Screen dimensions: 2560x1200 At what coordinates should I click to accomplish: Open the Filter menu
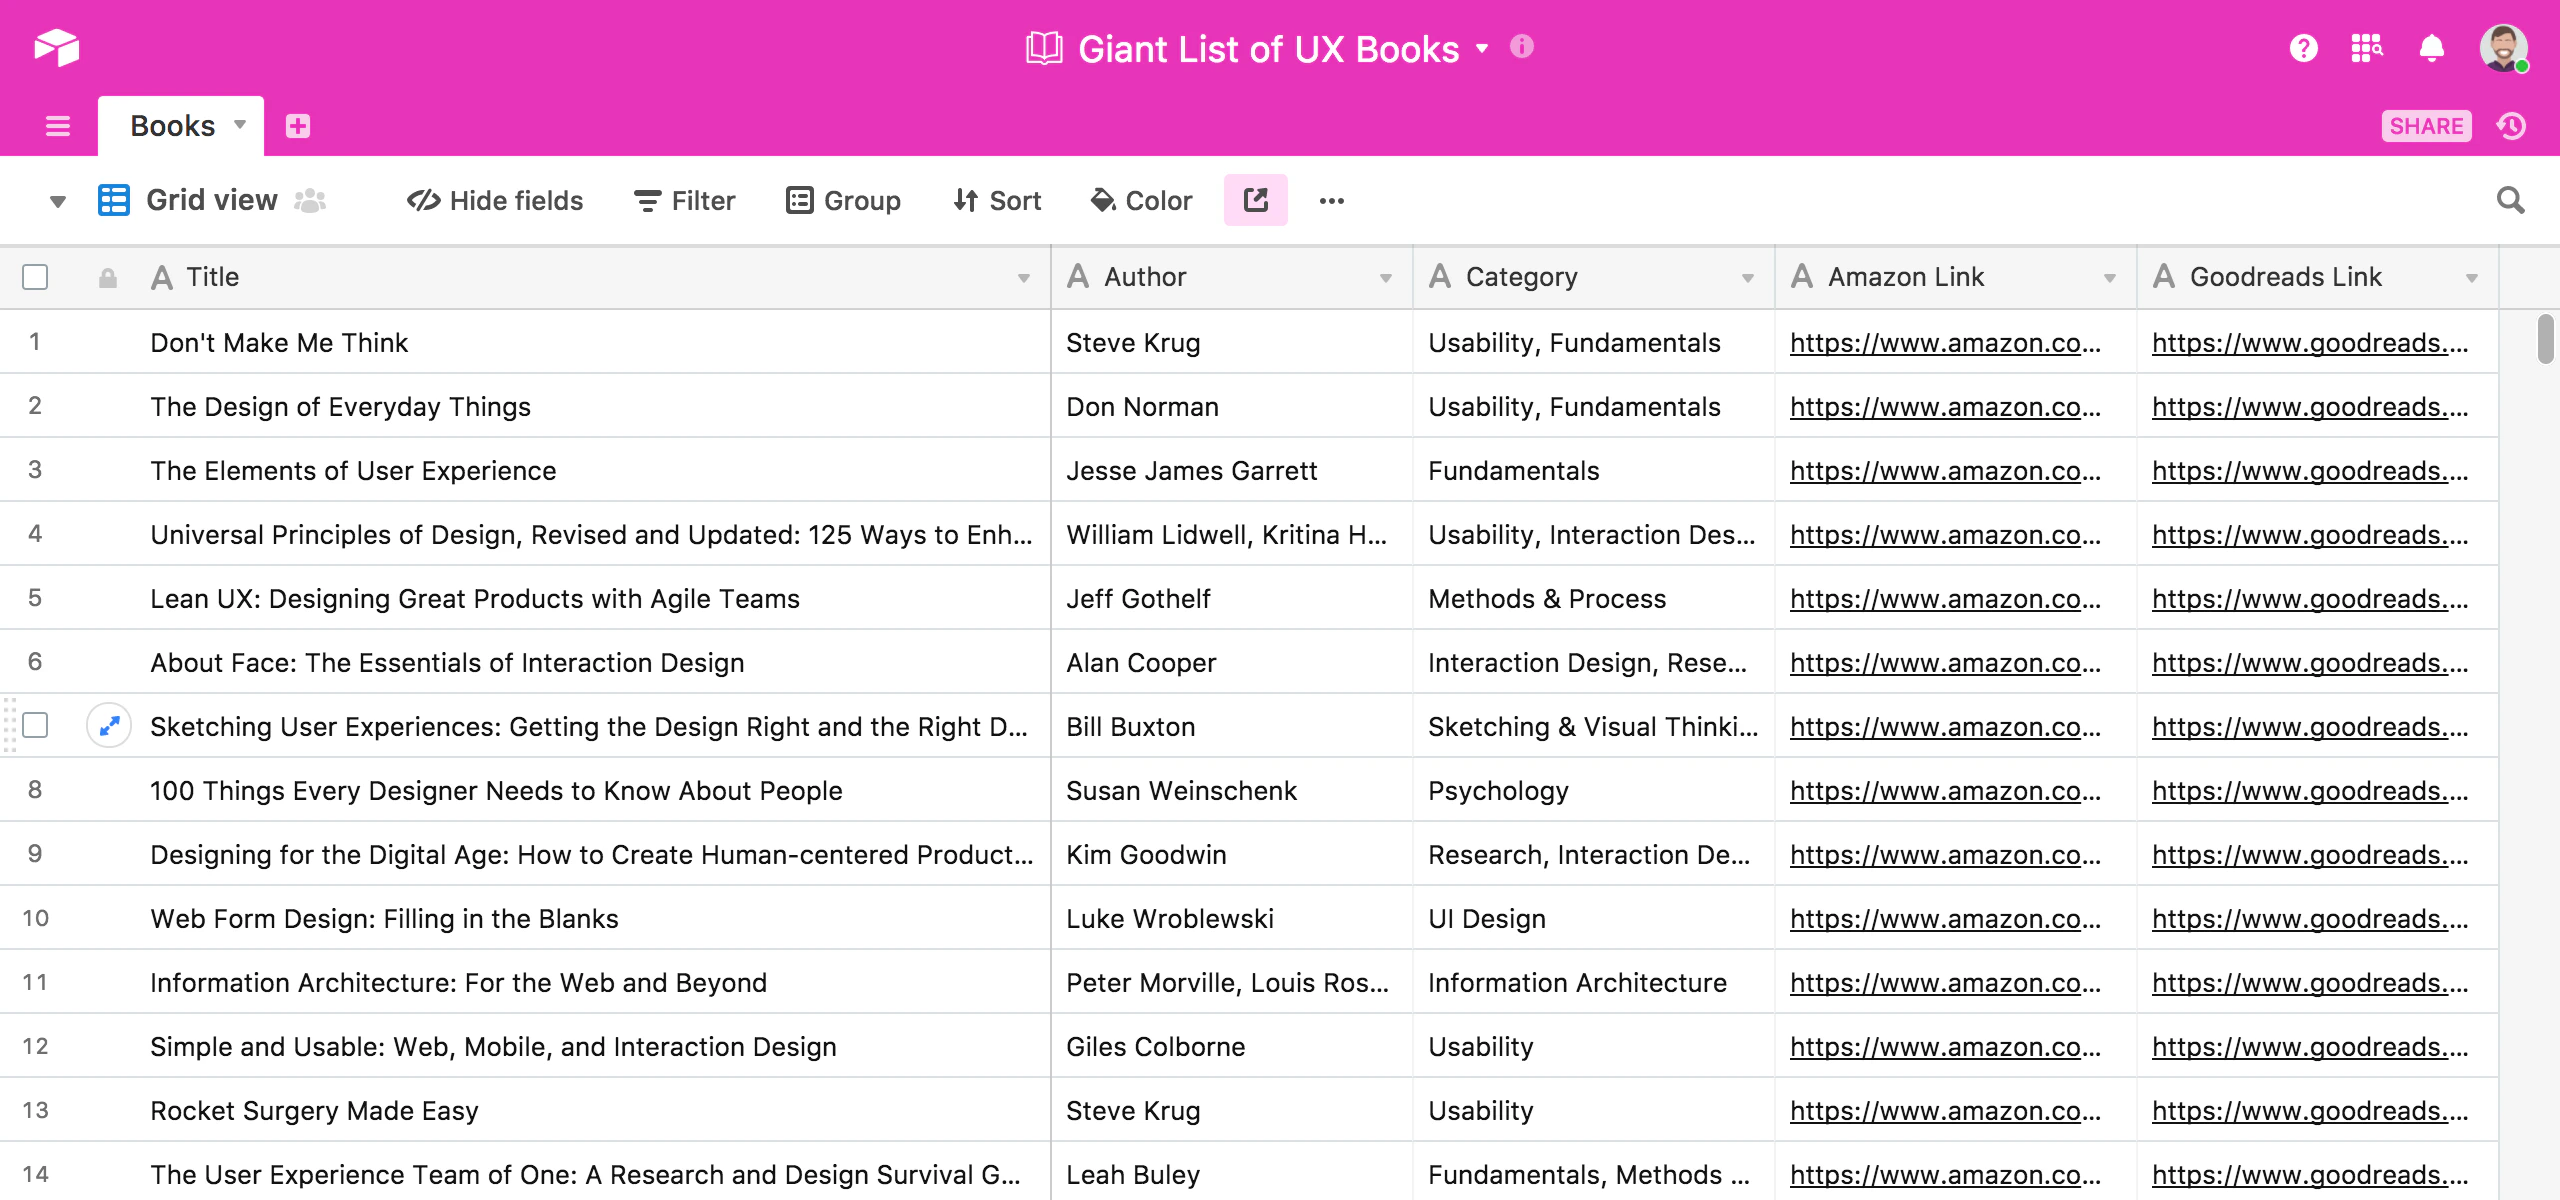pyautogui.click(x=684, y=200)
